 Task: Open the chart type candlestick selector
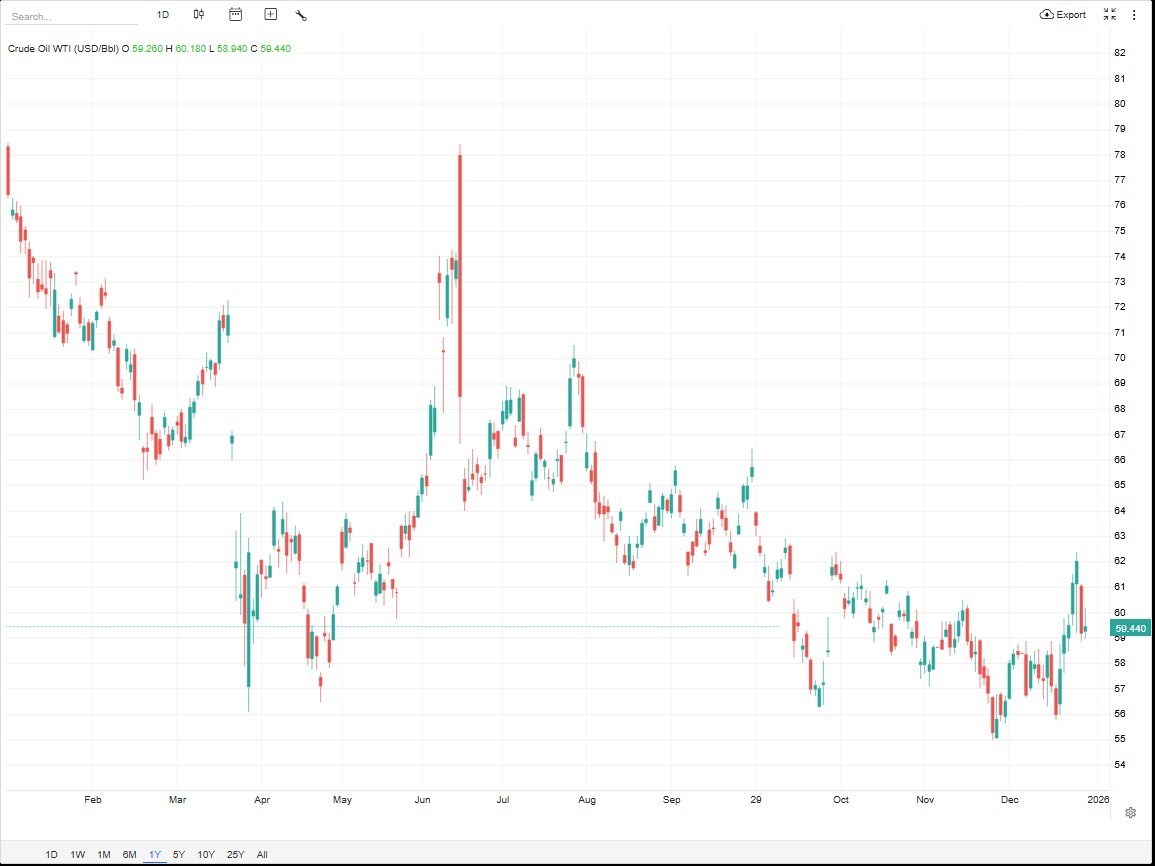(x=199, y=14)
